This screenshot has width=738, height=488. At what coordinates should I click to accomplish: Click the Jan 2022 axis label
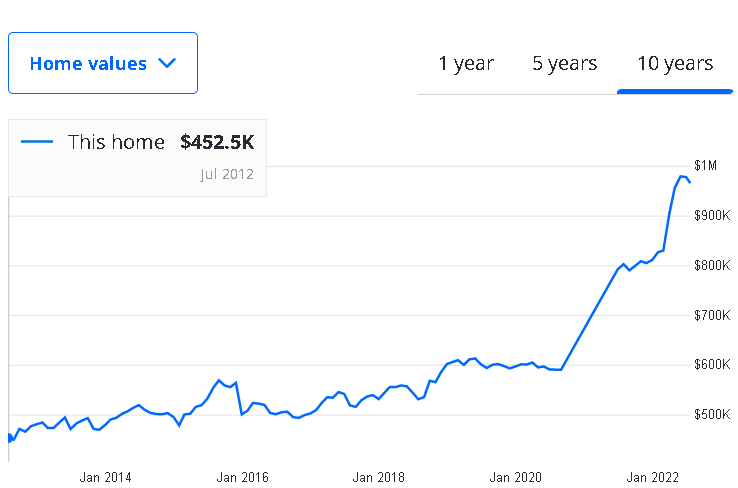point(653,477)
